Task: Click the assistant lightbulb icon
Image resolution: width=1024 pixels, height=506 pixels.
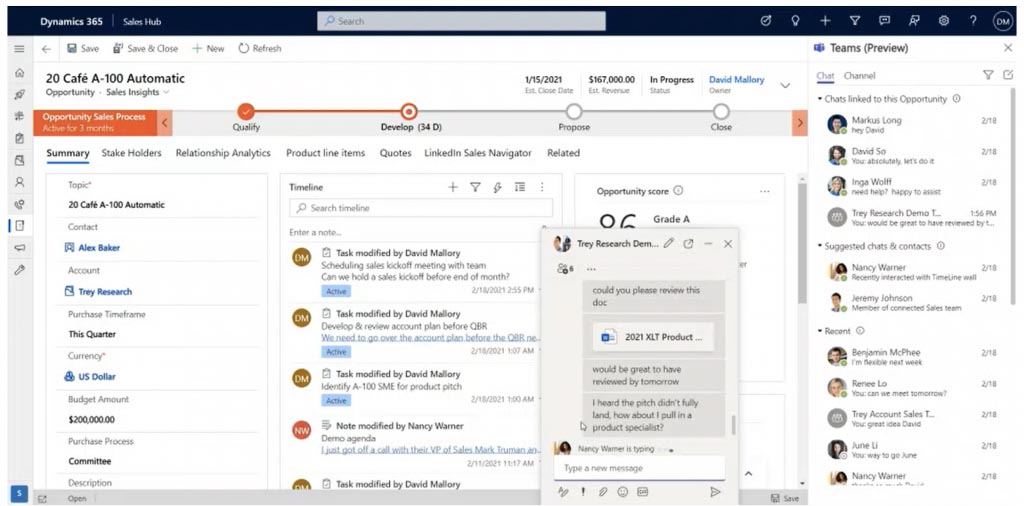Action: (x=795, y=21)
